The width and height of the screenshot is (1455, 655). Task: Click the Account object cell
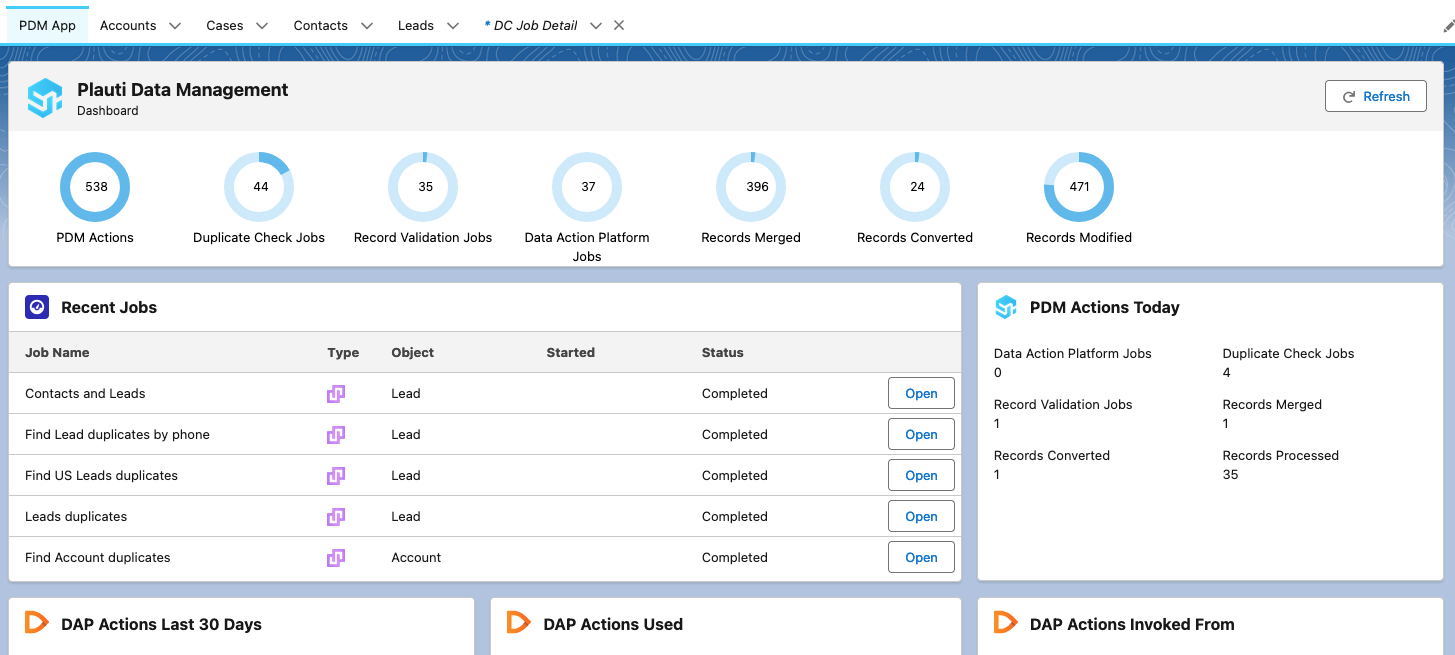tap(416, 558)
